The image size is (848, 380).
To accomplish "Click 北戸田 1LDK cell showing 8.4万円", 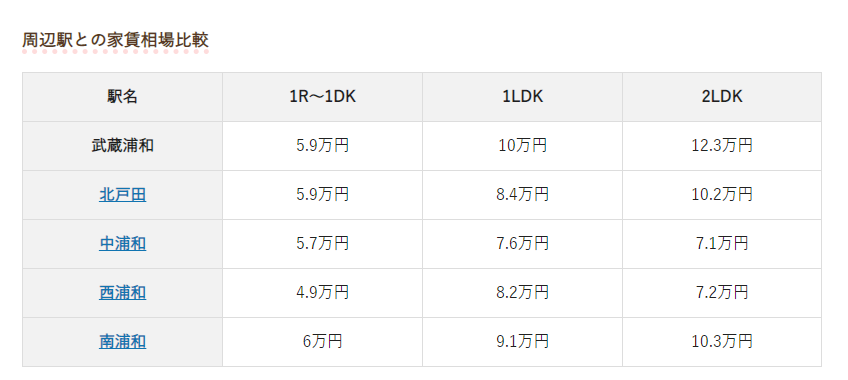I will point(522,195).
